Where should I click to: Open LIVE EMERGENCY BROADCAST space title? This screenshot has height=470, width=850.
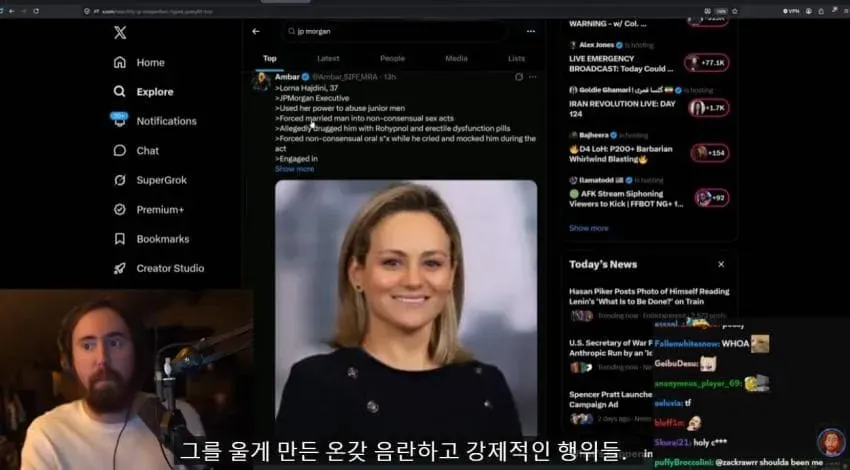coord(621,63)
